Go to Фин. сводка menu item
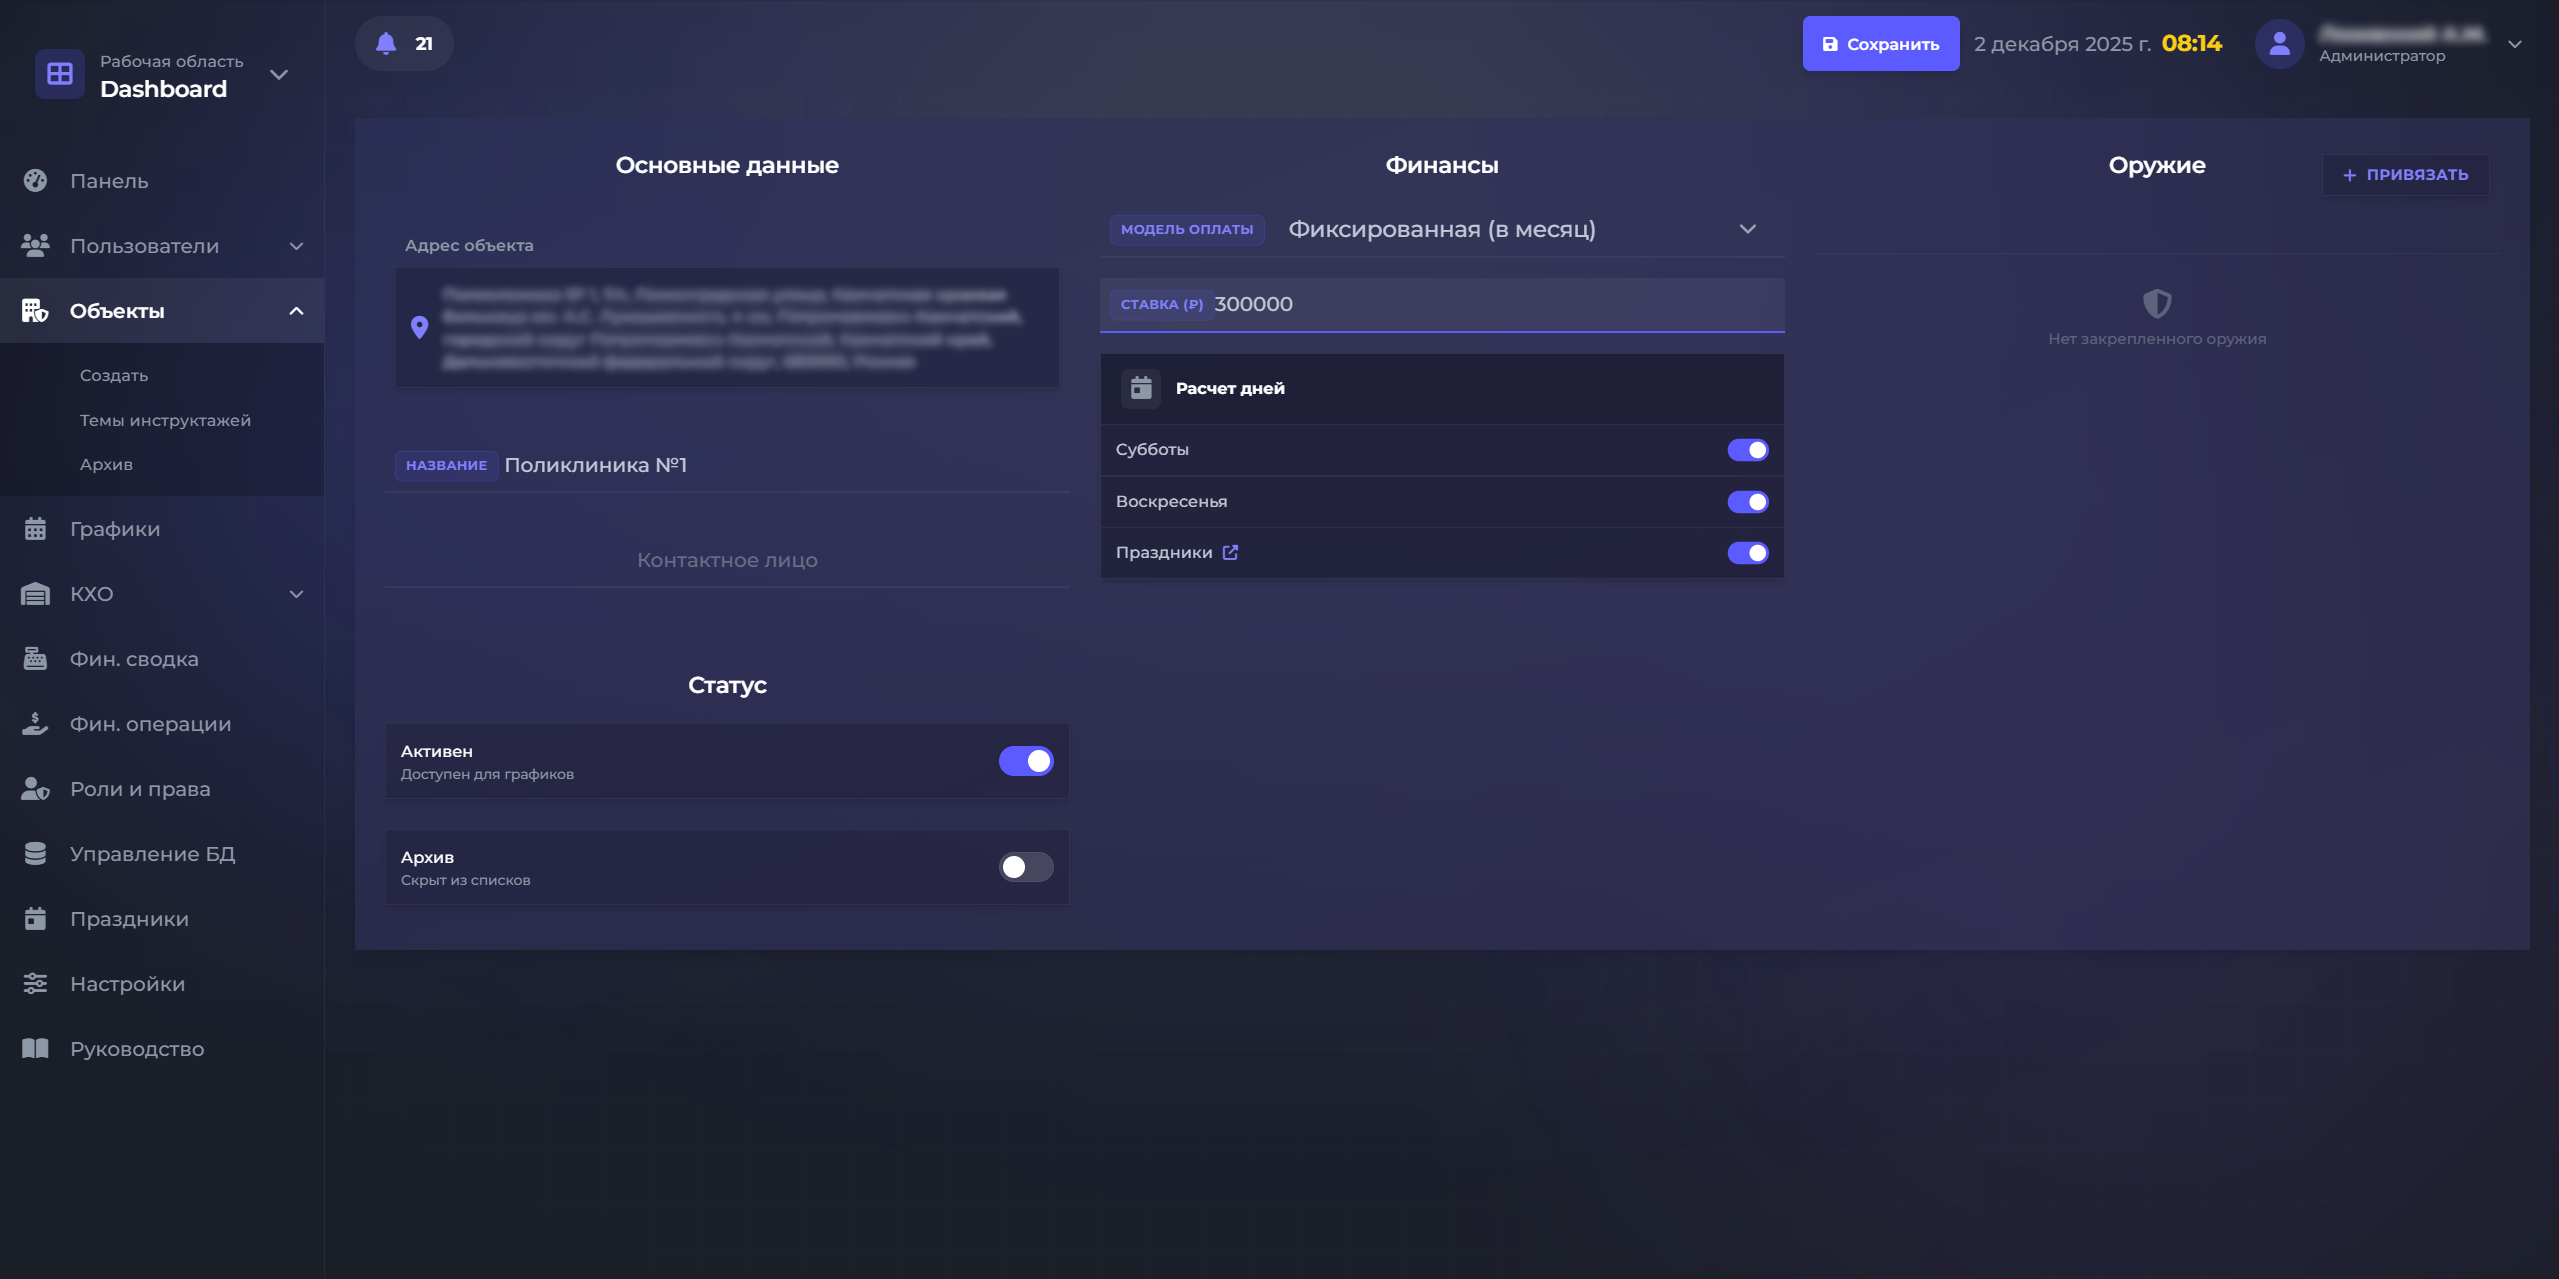Screen dimensions: 2559x1279 (134, 659)
